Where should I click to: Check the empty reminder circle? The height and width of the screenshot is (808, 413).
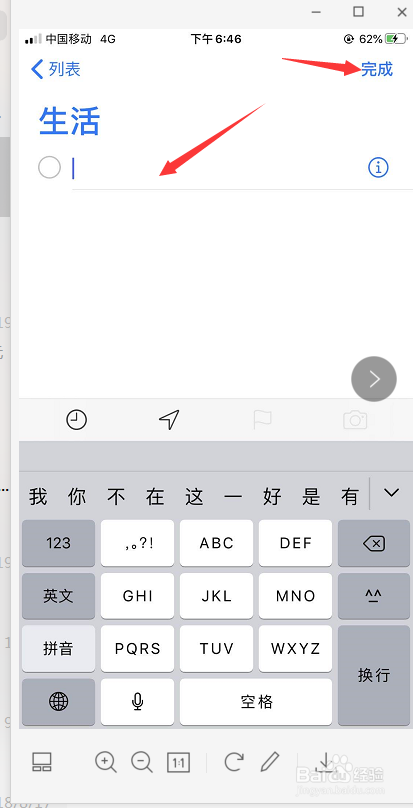tap(49, 167)
